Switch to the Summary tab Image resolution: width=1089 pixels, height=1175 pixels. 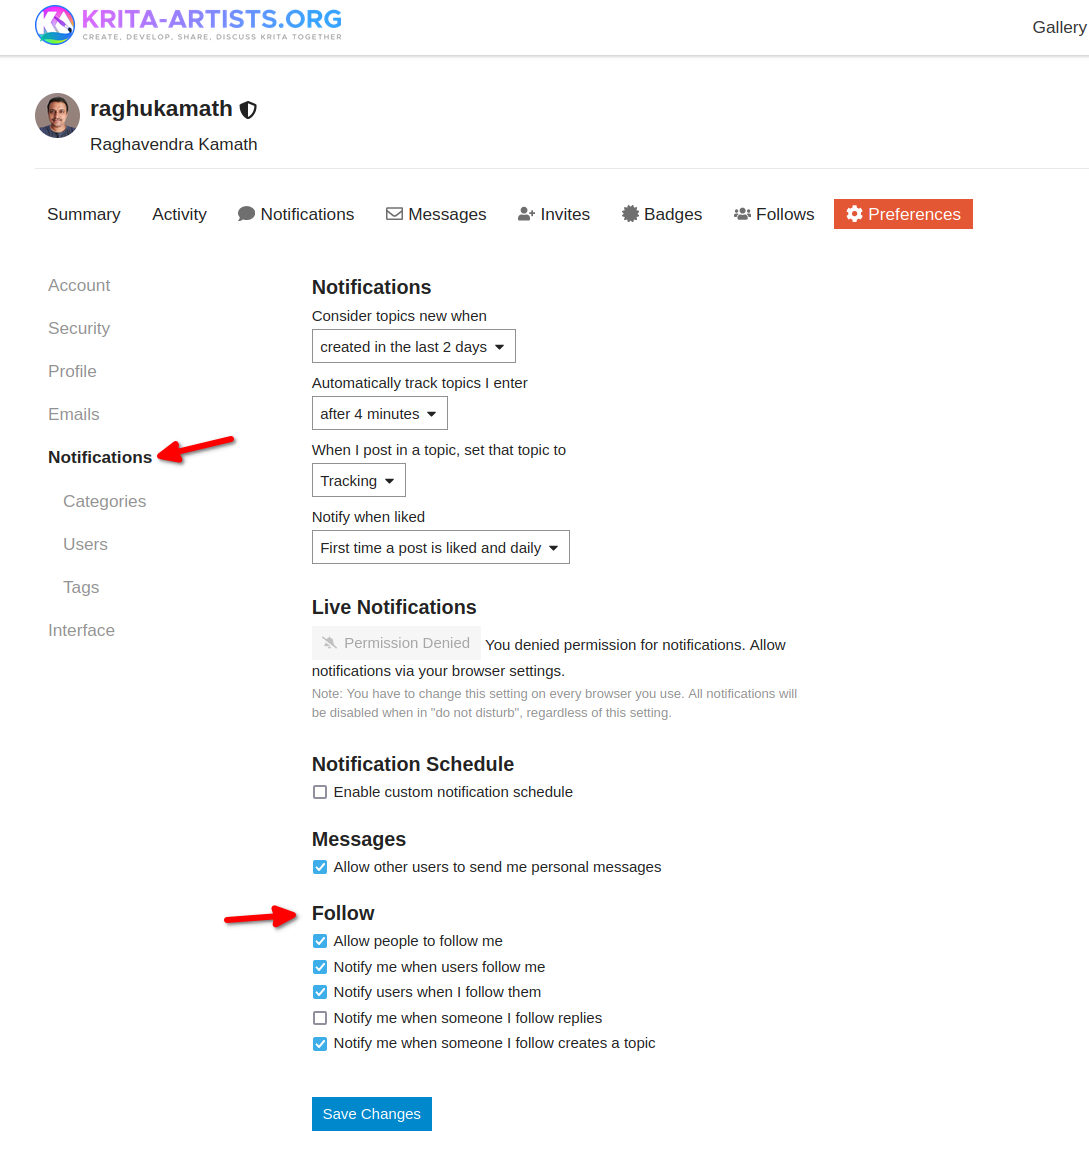click(84, 214)
